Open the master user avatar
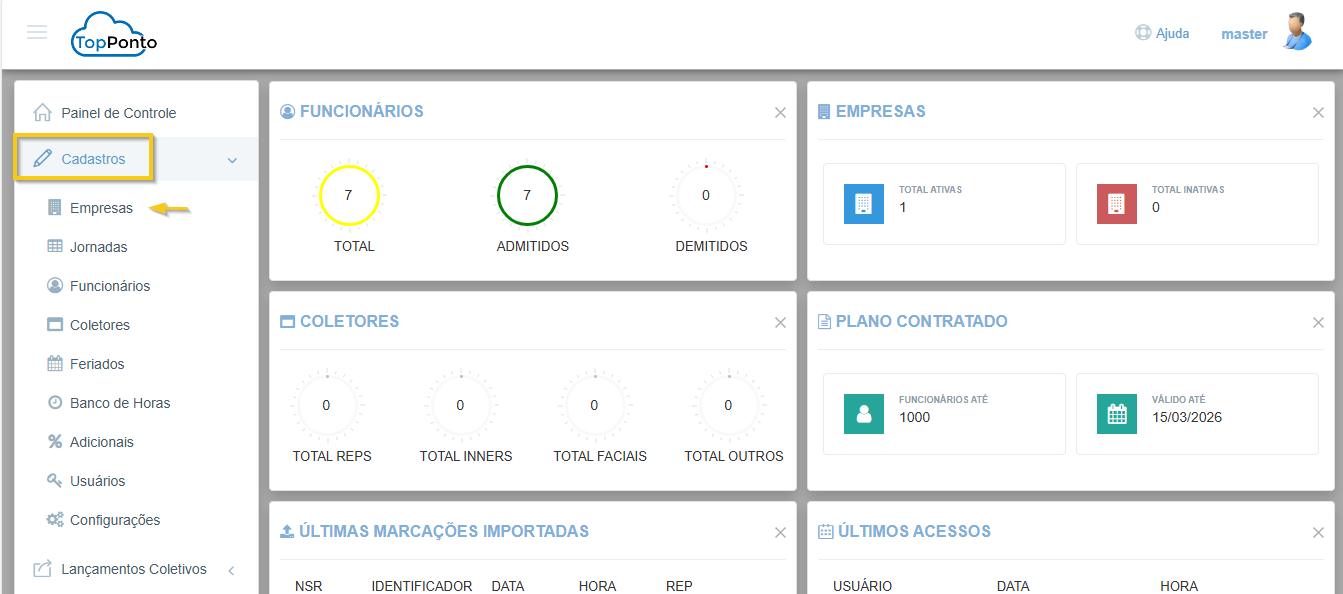This screenshot has height=594, width=1343. 1297,32
